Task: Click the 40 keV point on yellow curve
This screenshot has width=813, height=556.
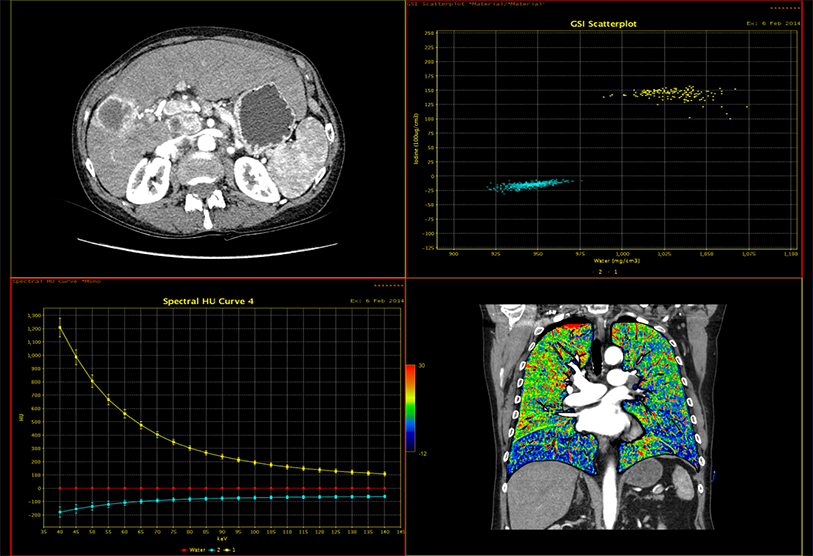Action: click(60, 327)
